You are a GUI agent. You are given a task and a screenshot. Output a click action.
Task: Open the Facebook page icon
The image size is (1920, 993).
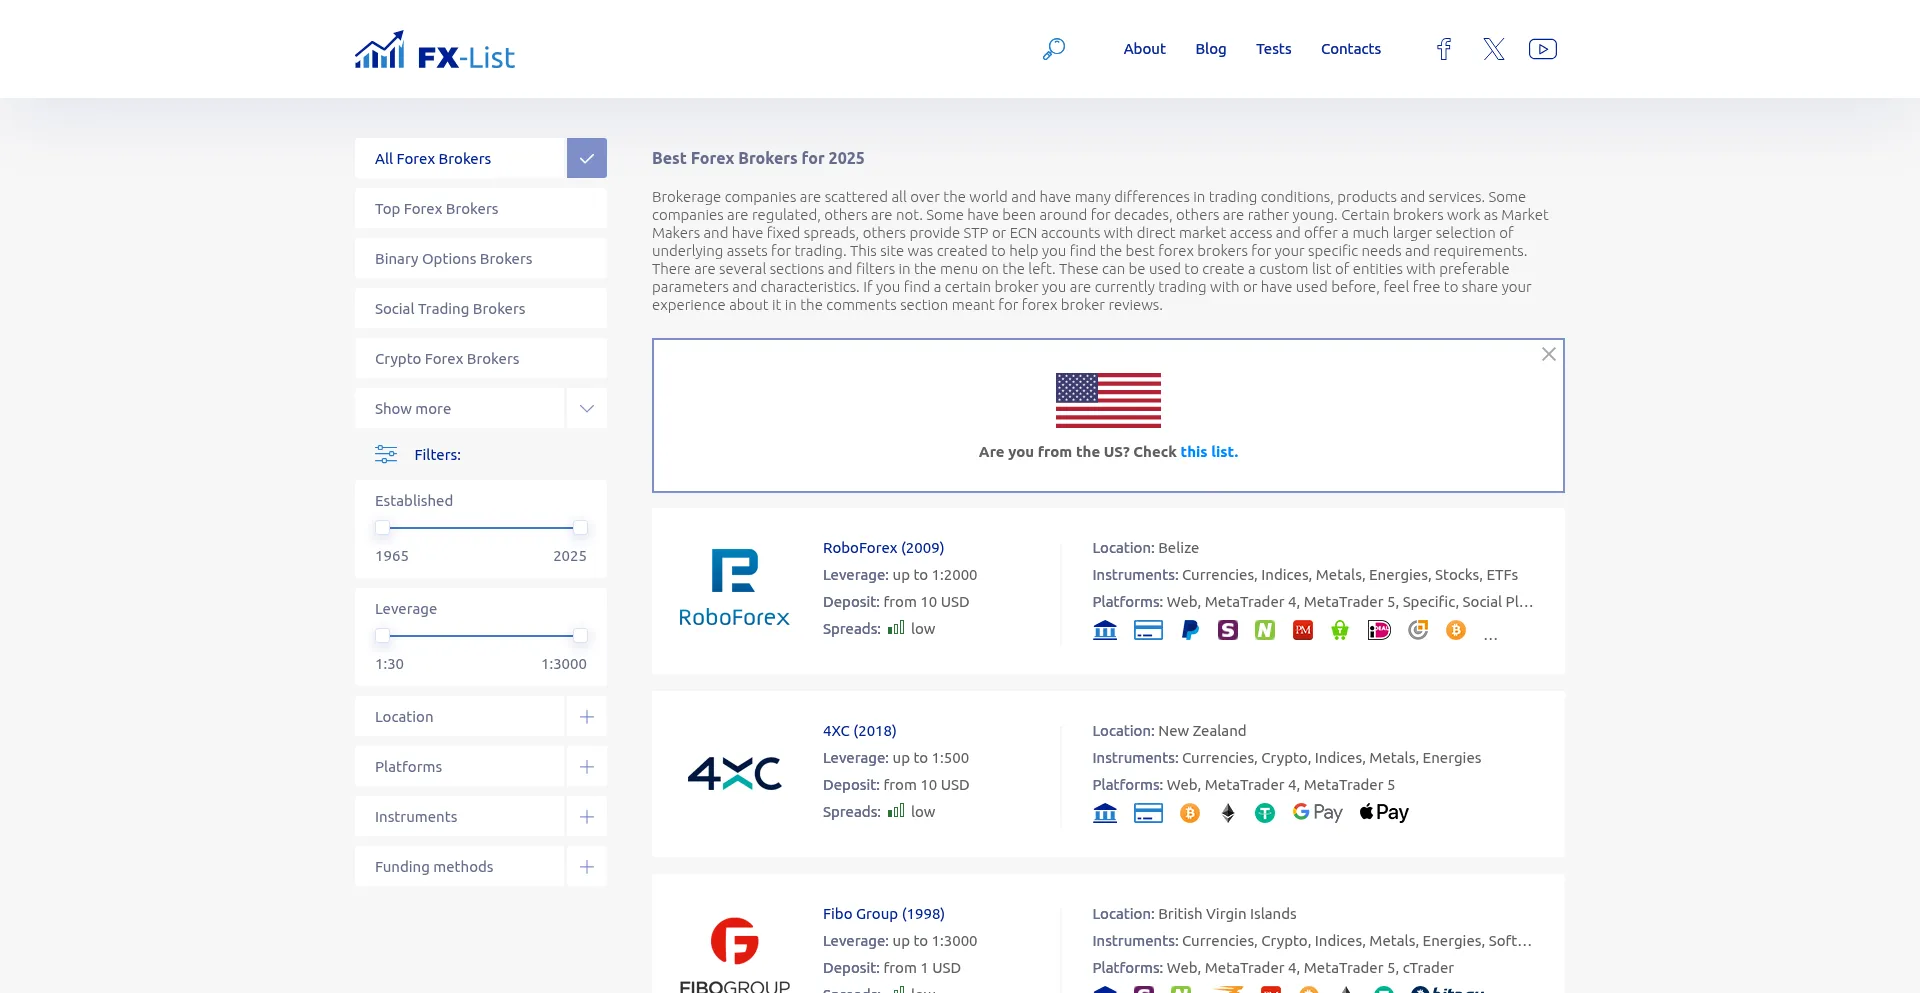click(1444, 49)
